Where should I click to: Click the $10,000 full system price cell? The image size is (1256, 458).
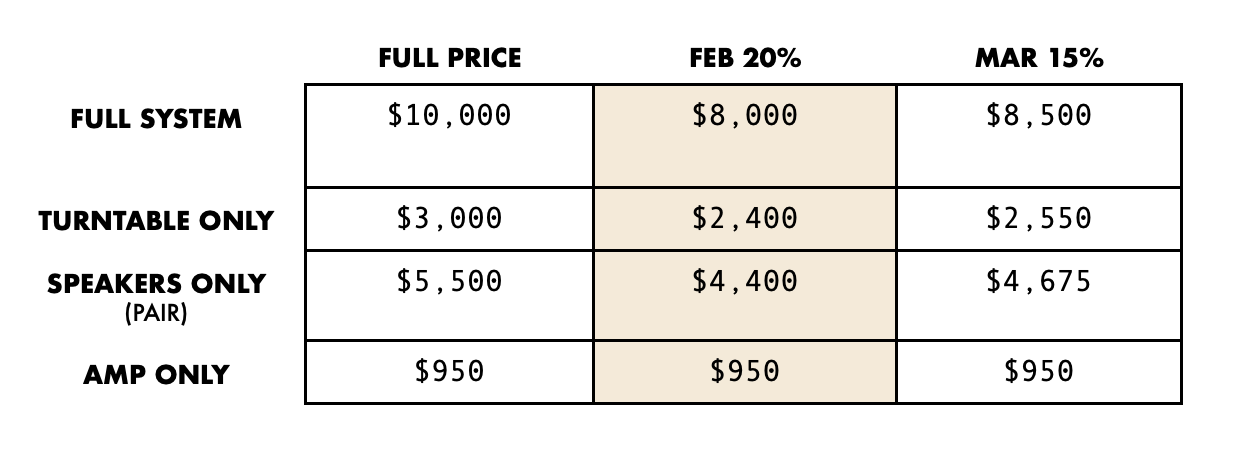449,116
